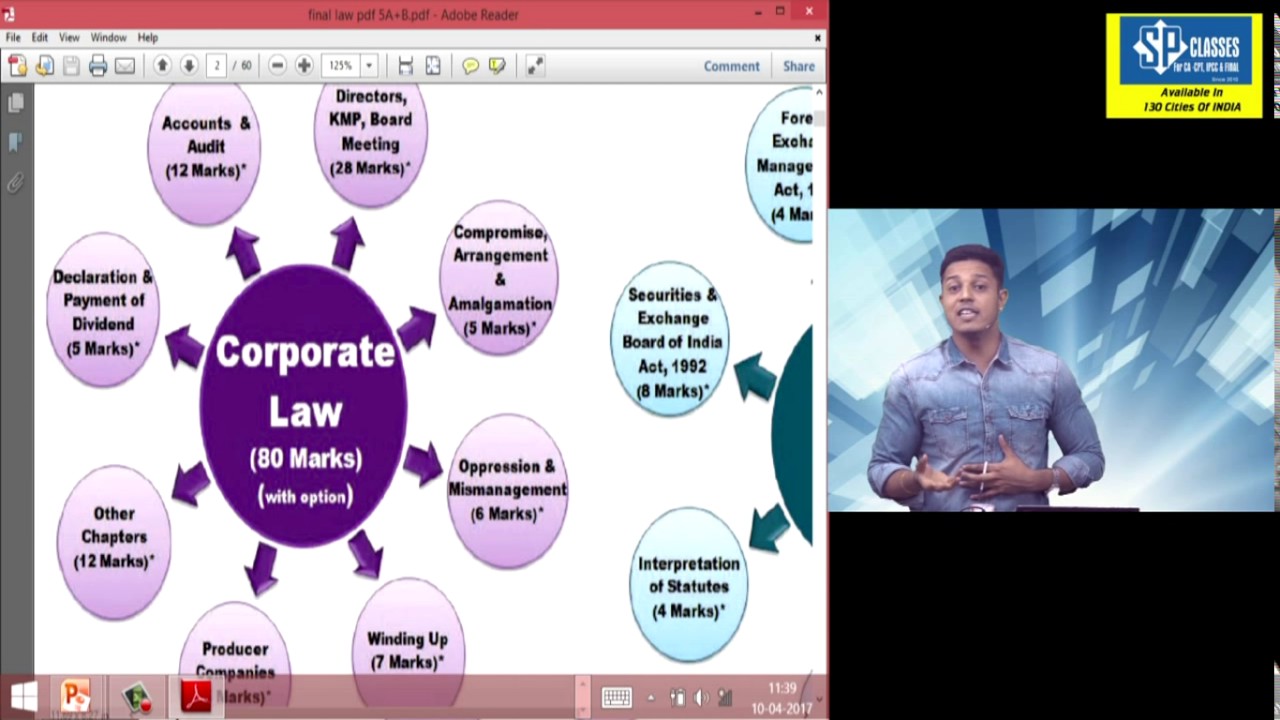Click the Oppression & Mismanagement bubble
This screenshot has height=720, width=1280.
point(507,490)
